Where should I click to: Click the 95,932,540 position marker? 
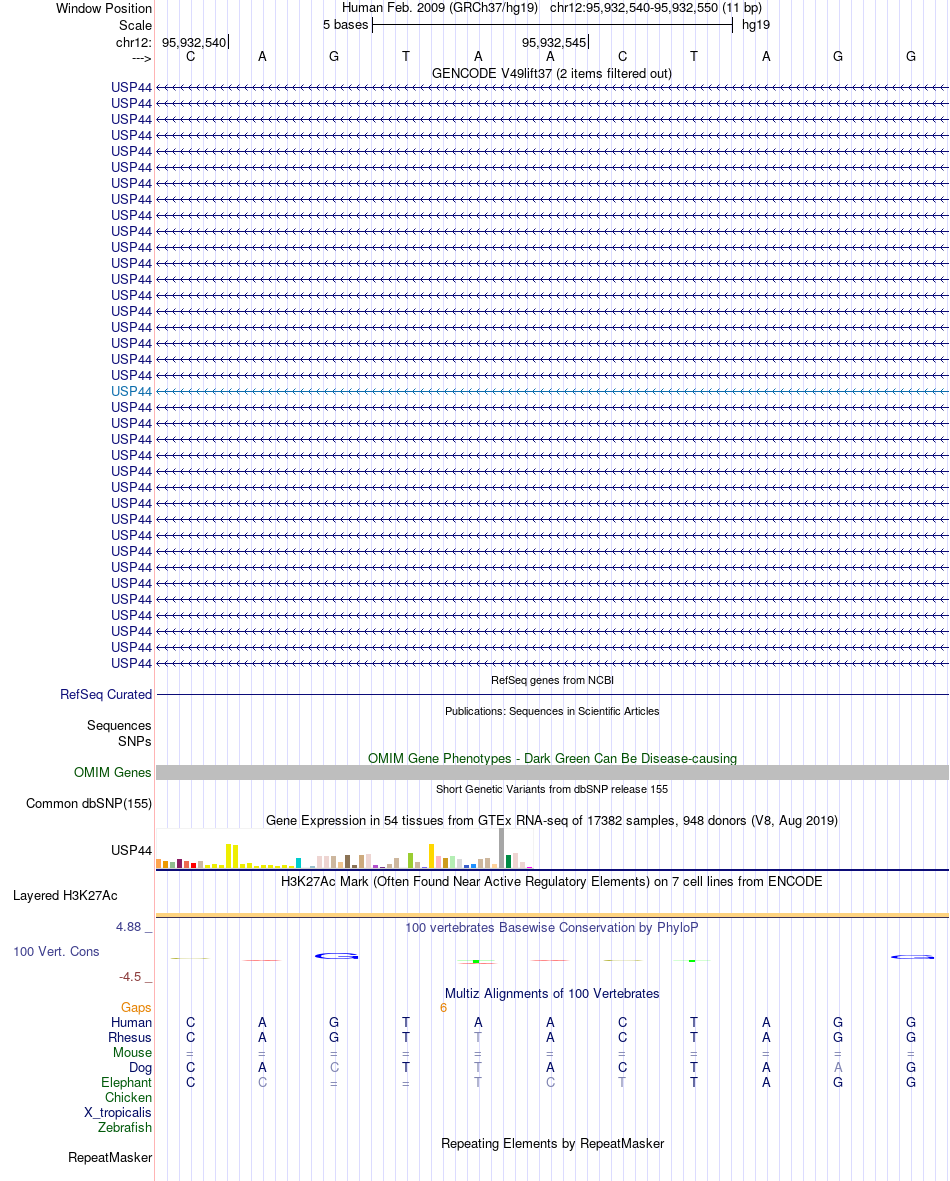194,43
